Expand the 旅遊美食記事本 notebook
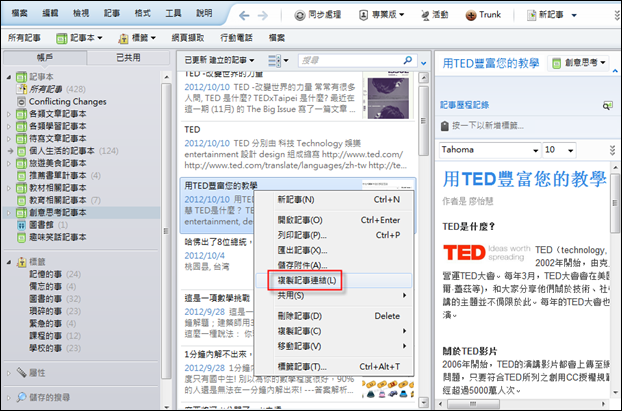The height and width of the screenshot is (411, 622). pyautogui.click(x=9, y=163)
